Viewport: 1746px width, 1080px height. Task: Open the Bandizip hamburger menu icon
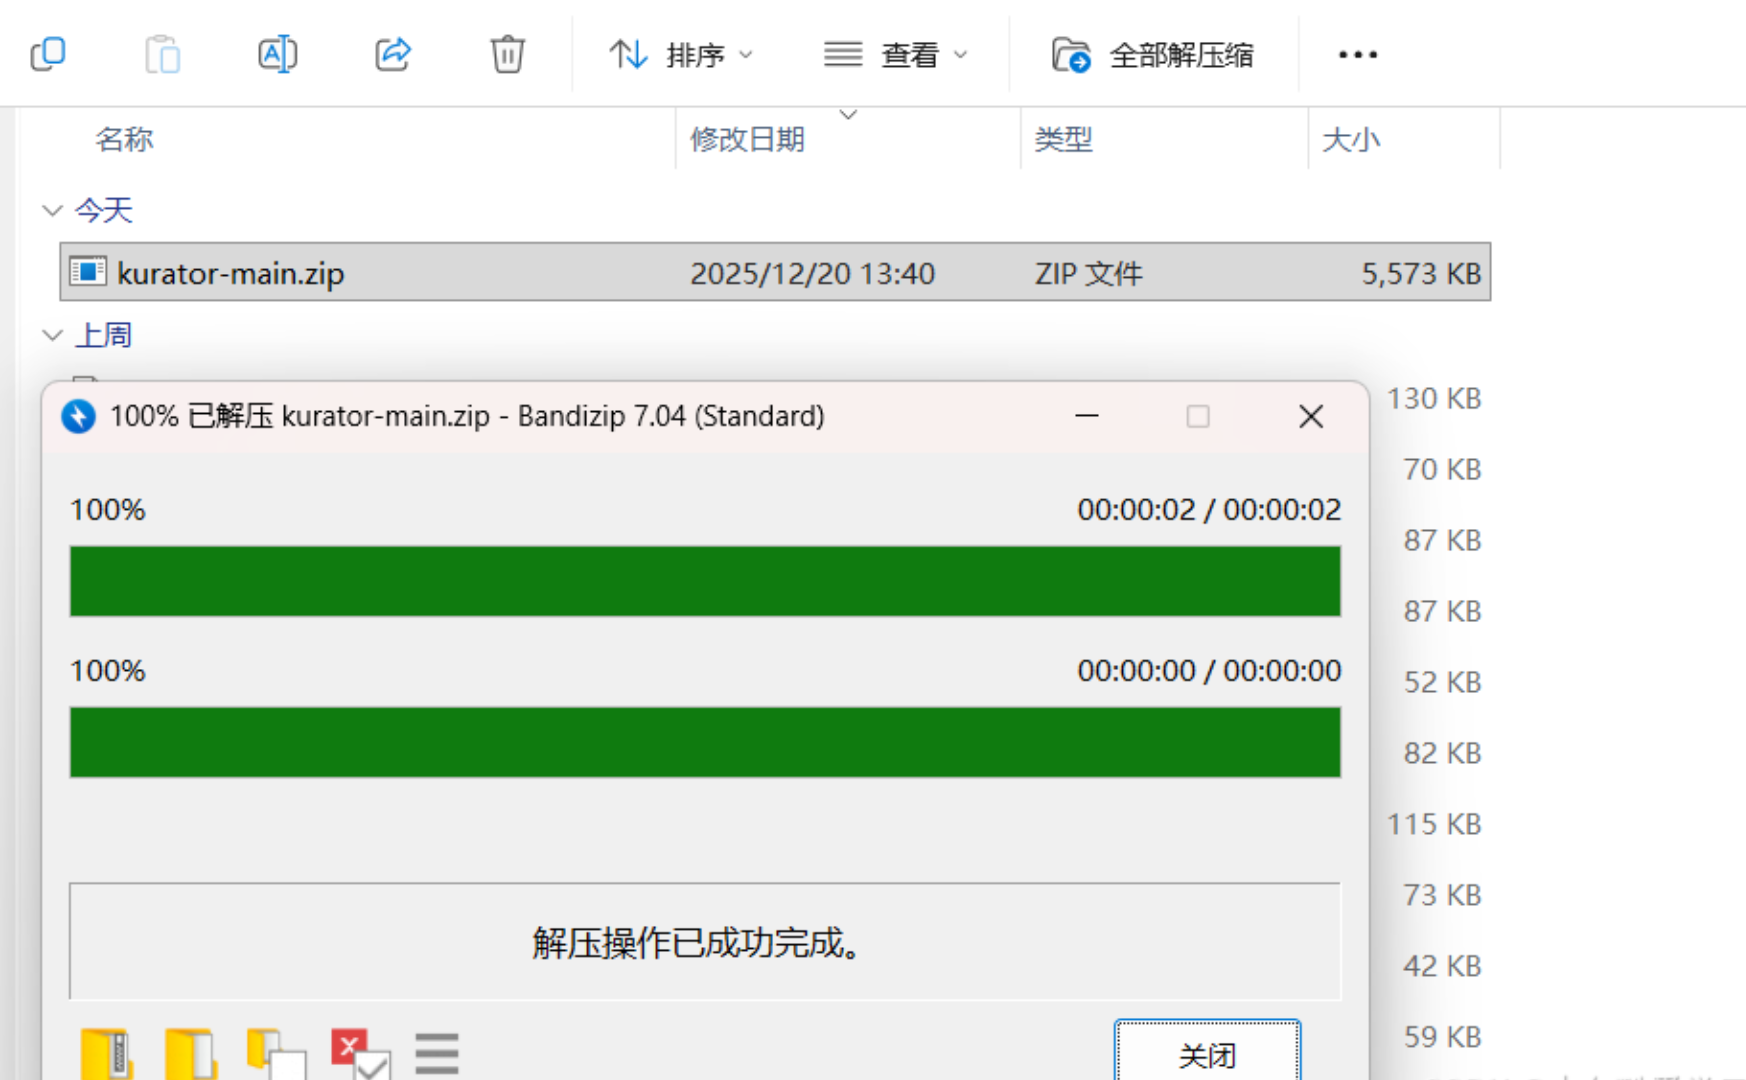(x=436, y=1053)
